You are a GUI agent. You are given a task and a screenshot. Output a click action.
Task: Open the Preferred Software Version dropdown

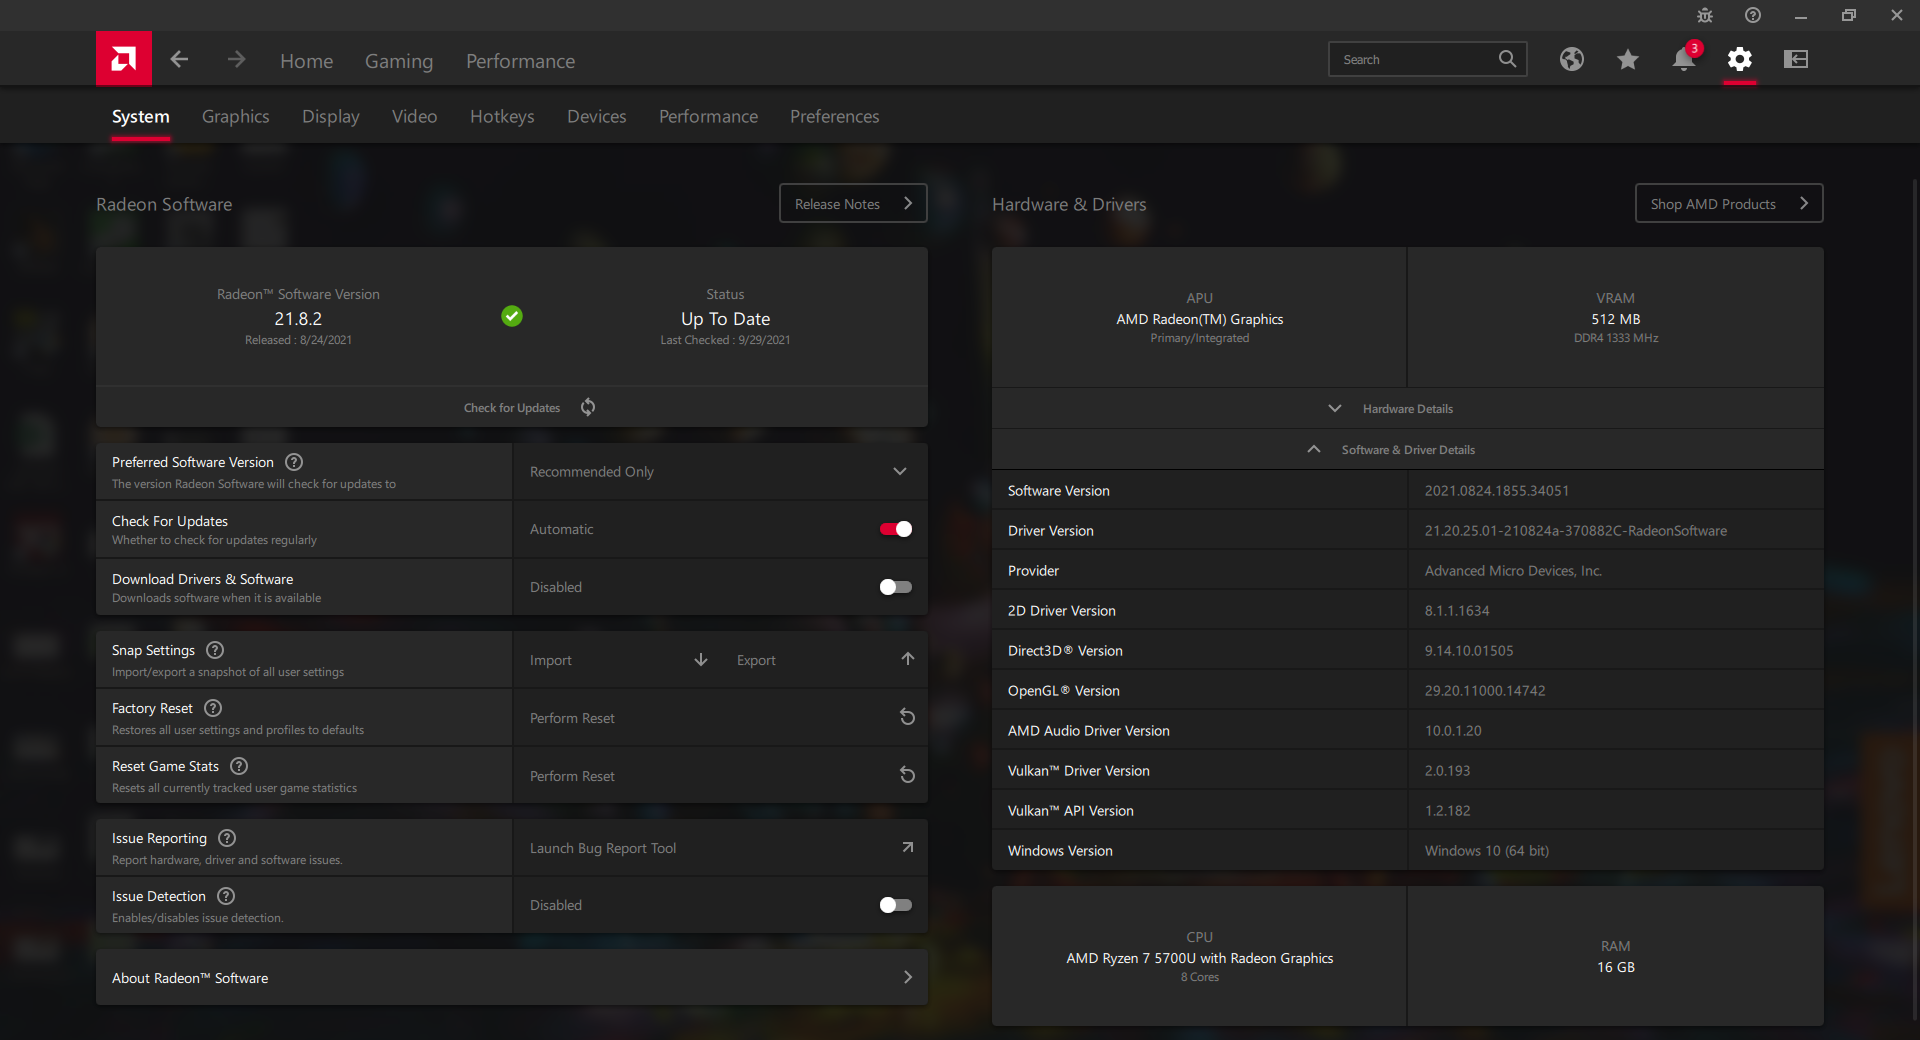tap(720, 472)
